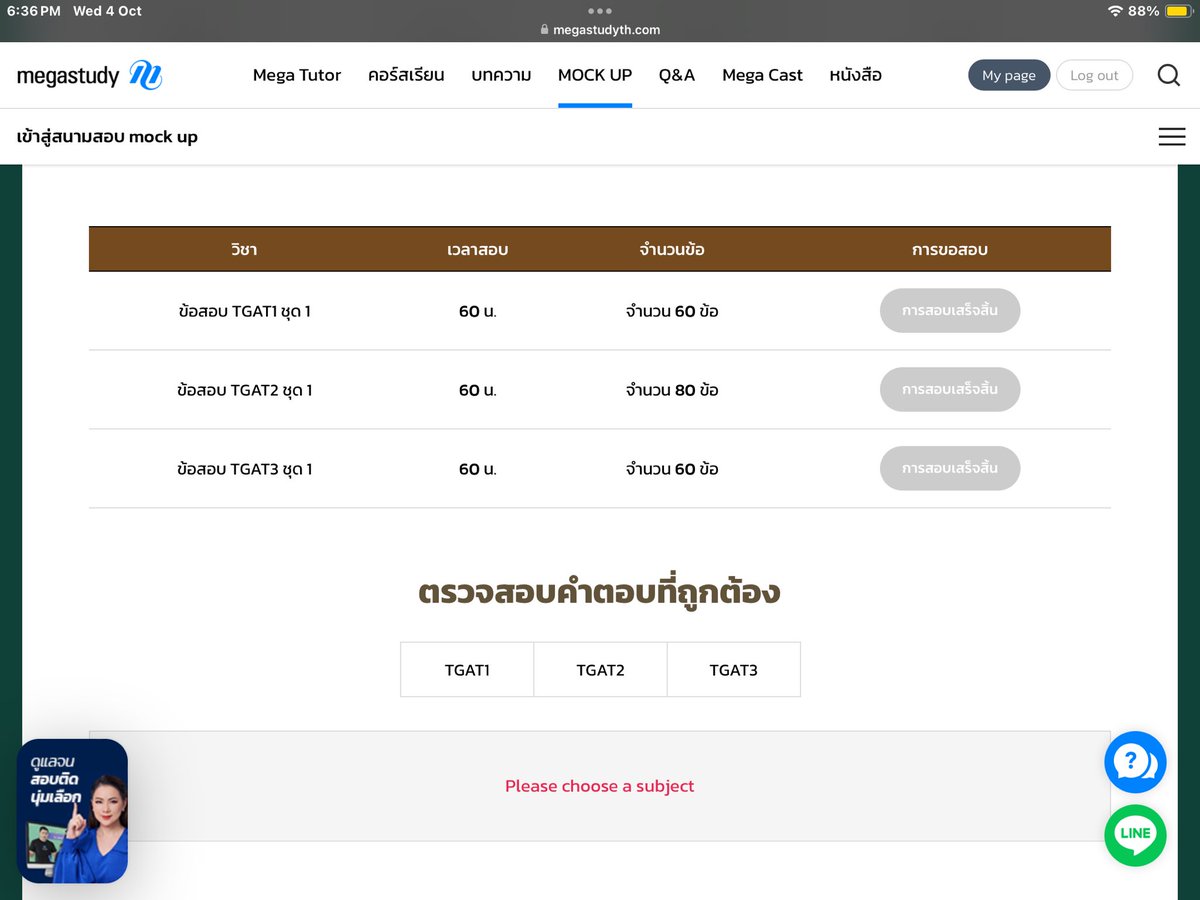
Task: Select the TGAT1 answer tab
Action: [467, 670]
